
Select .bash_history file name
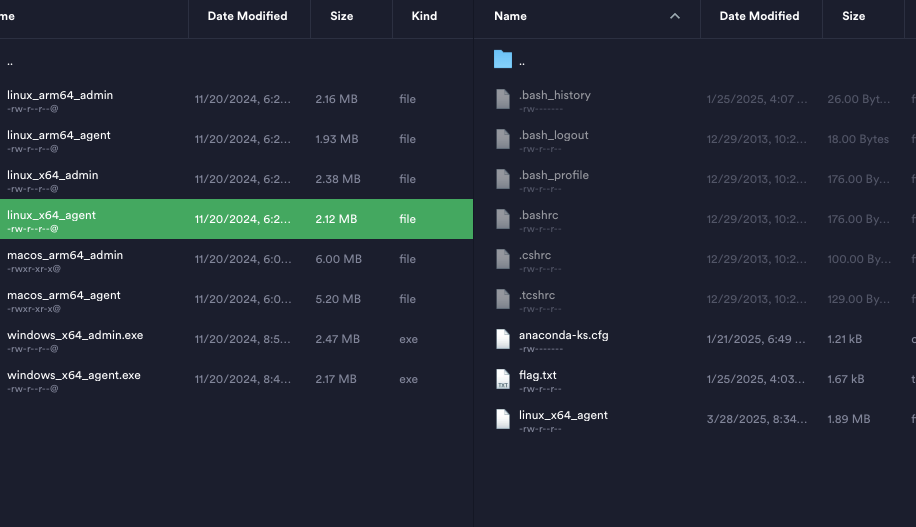coord(554,95)
